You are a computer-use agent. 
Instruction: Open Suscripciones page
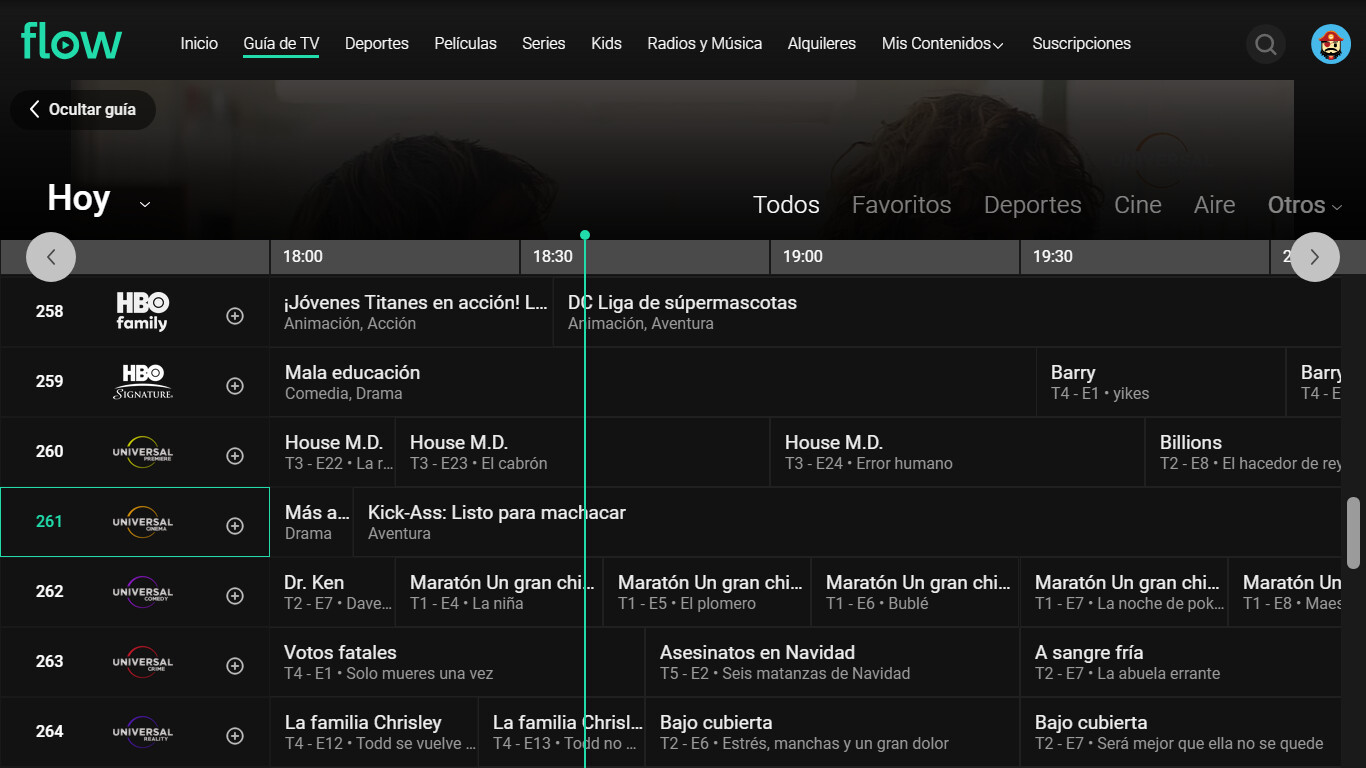click(1082, 44)
